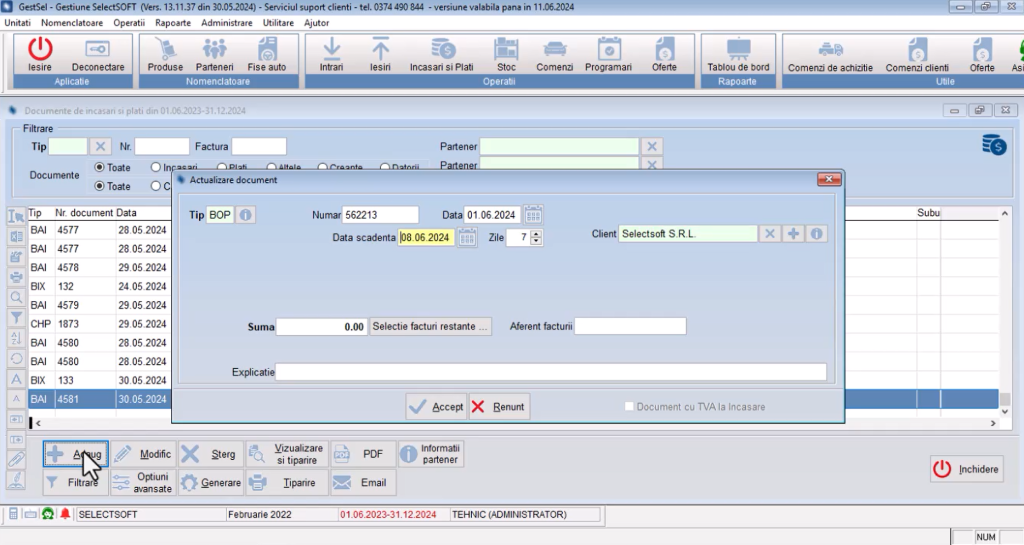Open Comenzi de achizitie
The height and width of the screenshot is (545, 1024).
[x=830, y=55]
